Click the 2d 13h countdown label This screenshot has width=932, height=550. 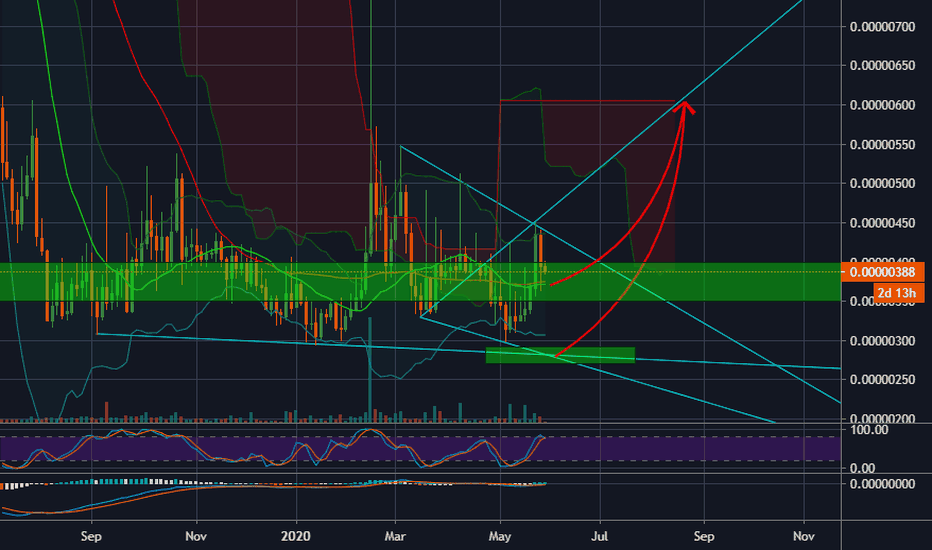pyautogui.click(x=899, y=293)
